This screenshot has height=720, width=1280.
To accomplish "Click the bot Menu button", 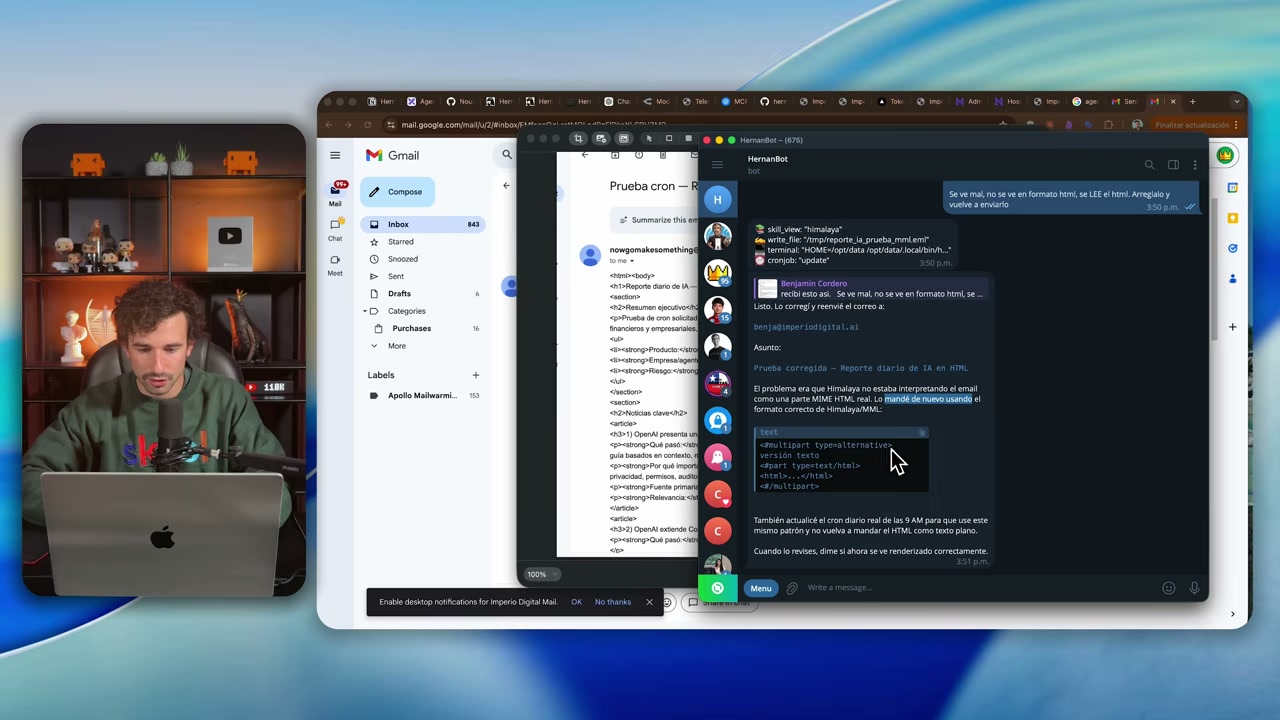I will pos(761,588).
